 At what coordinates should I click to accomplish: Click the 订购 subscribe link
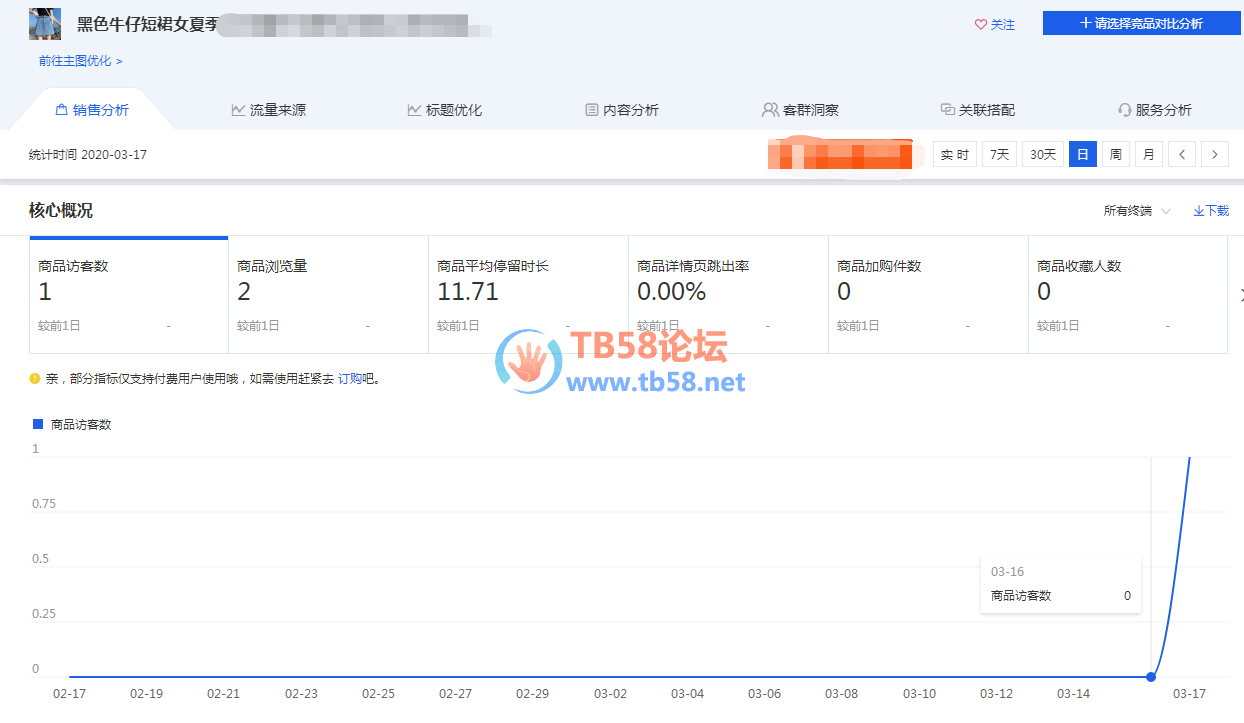349,379
